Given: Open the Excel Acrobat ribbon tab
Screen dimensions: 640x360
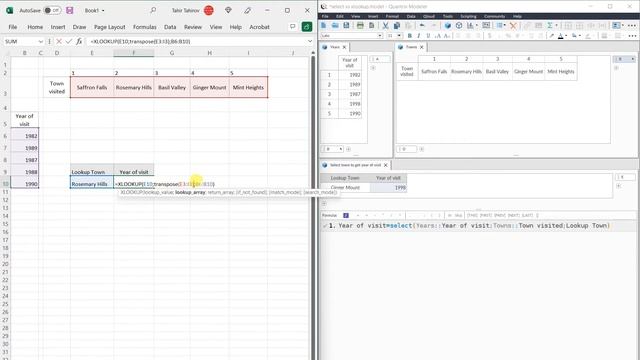Looking at the screenshot, I should 259,27.
